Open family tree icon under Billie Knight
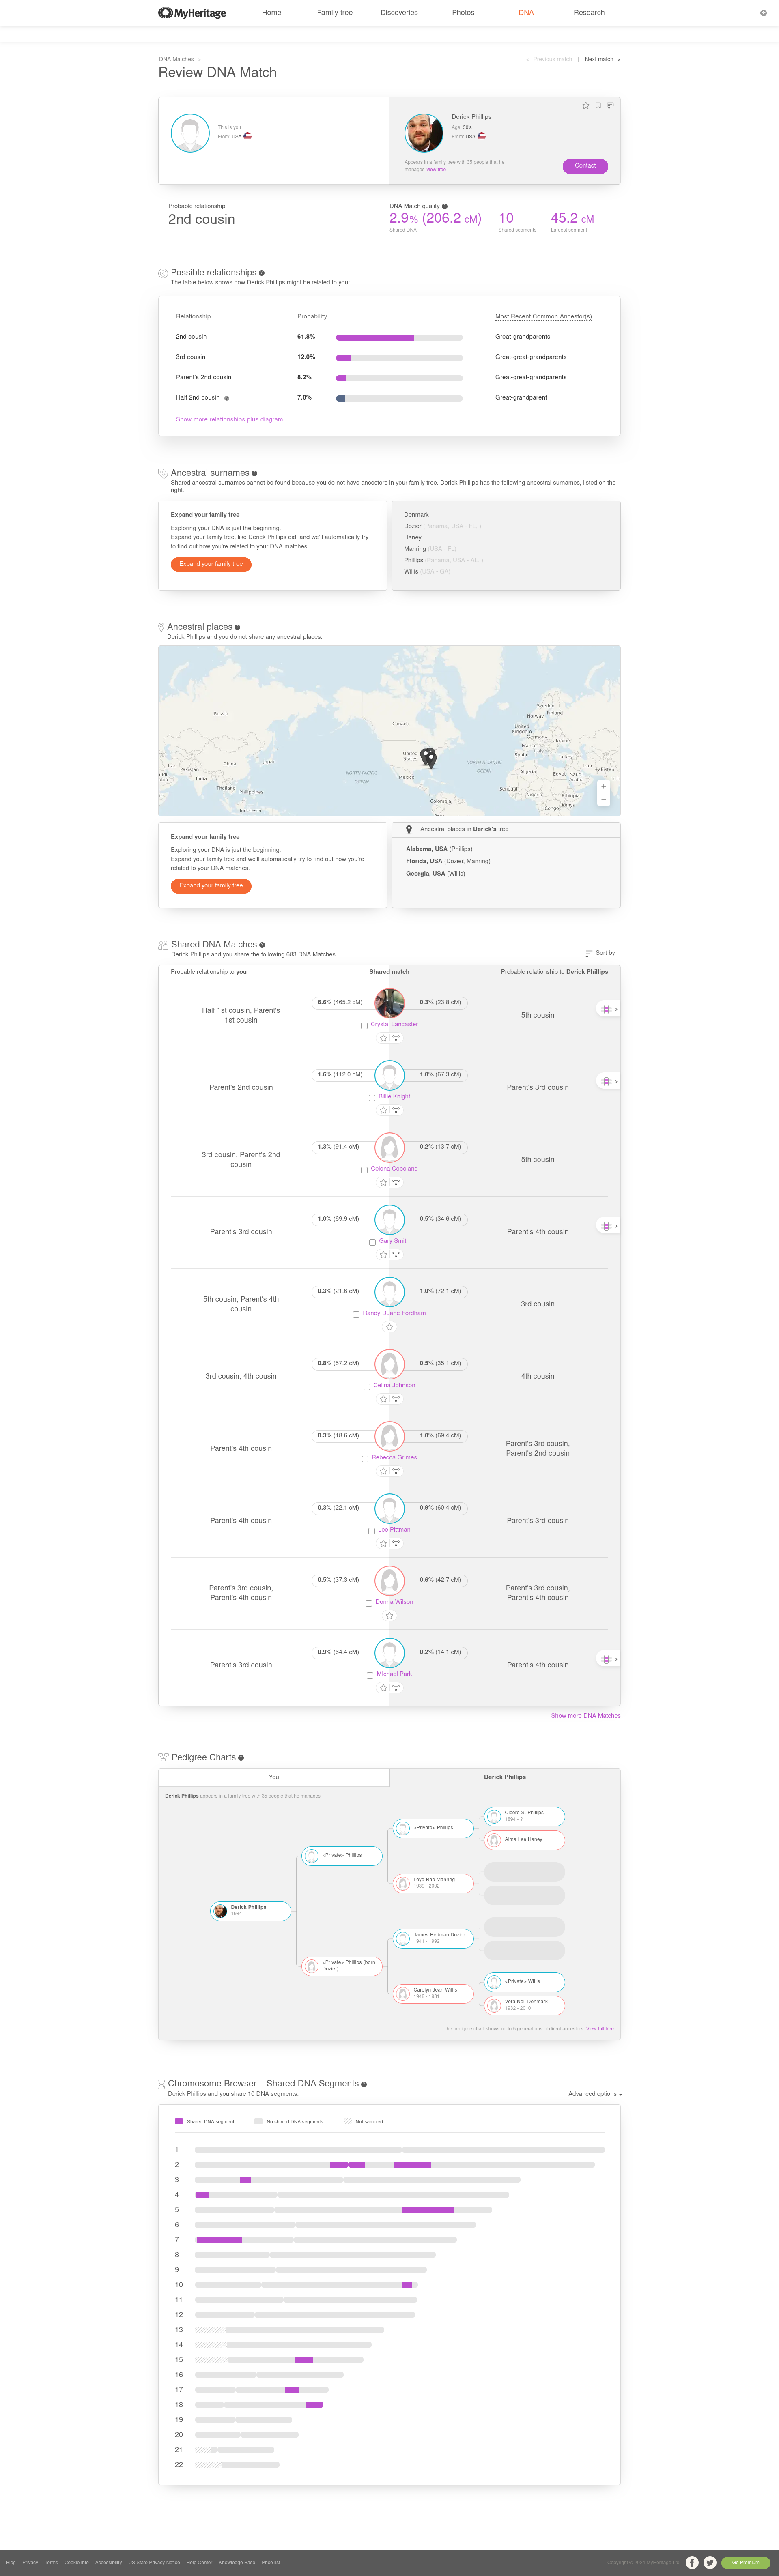This screenshot has width=779, height=2576. click(x=396, y=1110)
